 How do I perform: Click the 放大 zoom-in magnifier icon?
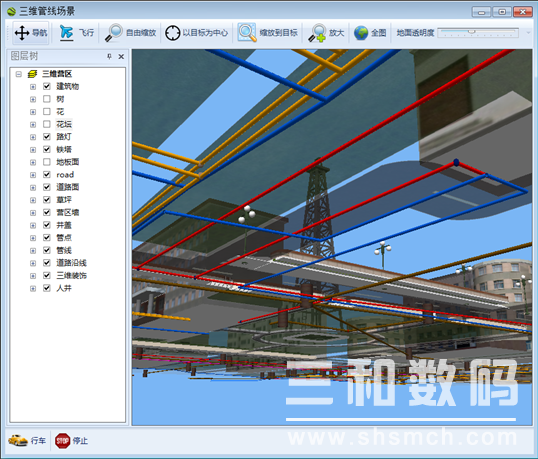click(317, 33)
